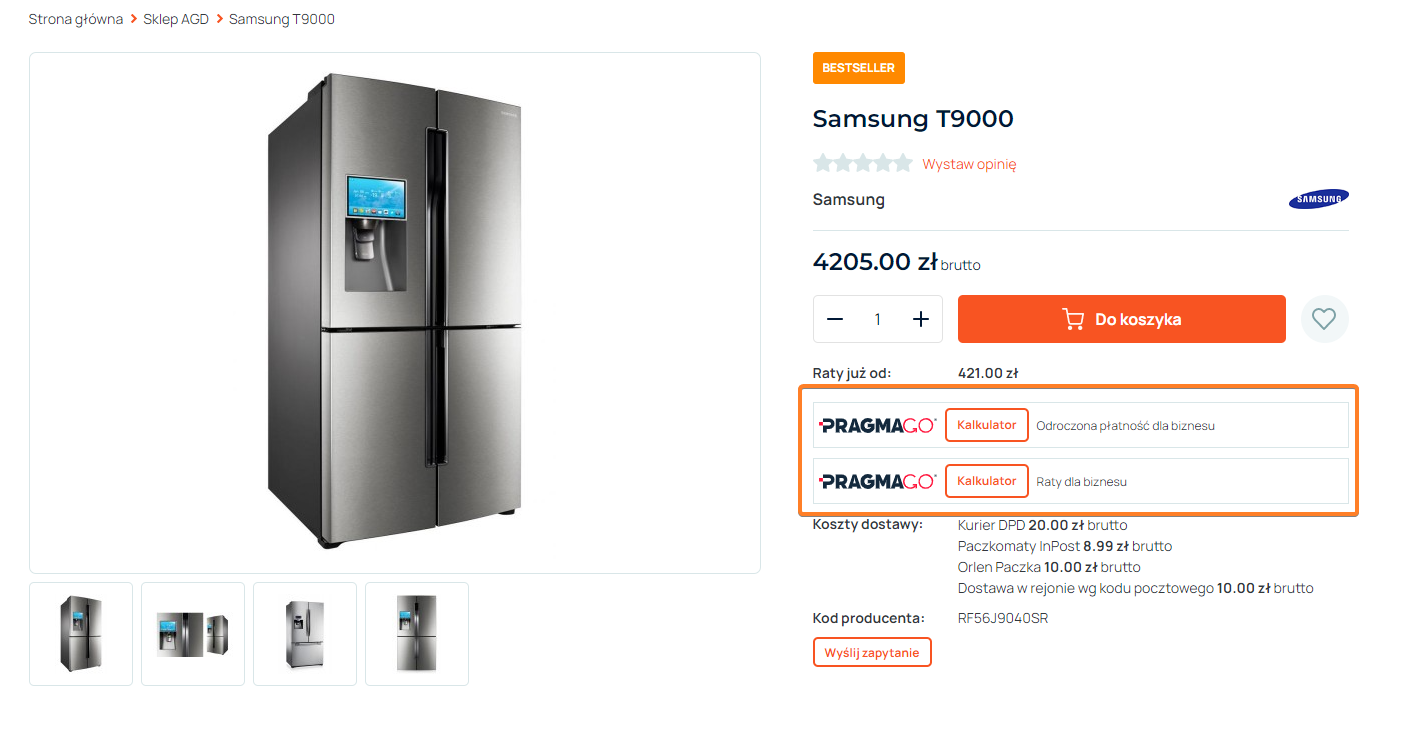
Task: Open Kalkulator for Raty dla biznesu
Action: coord(986,481)
